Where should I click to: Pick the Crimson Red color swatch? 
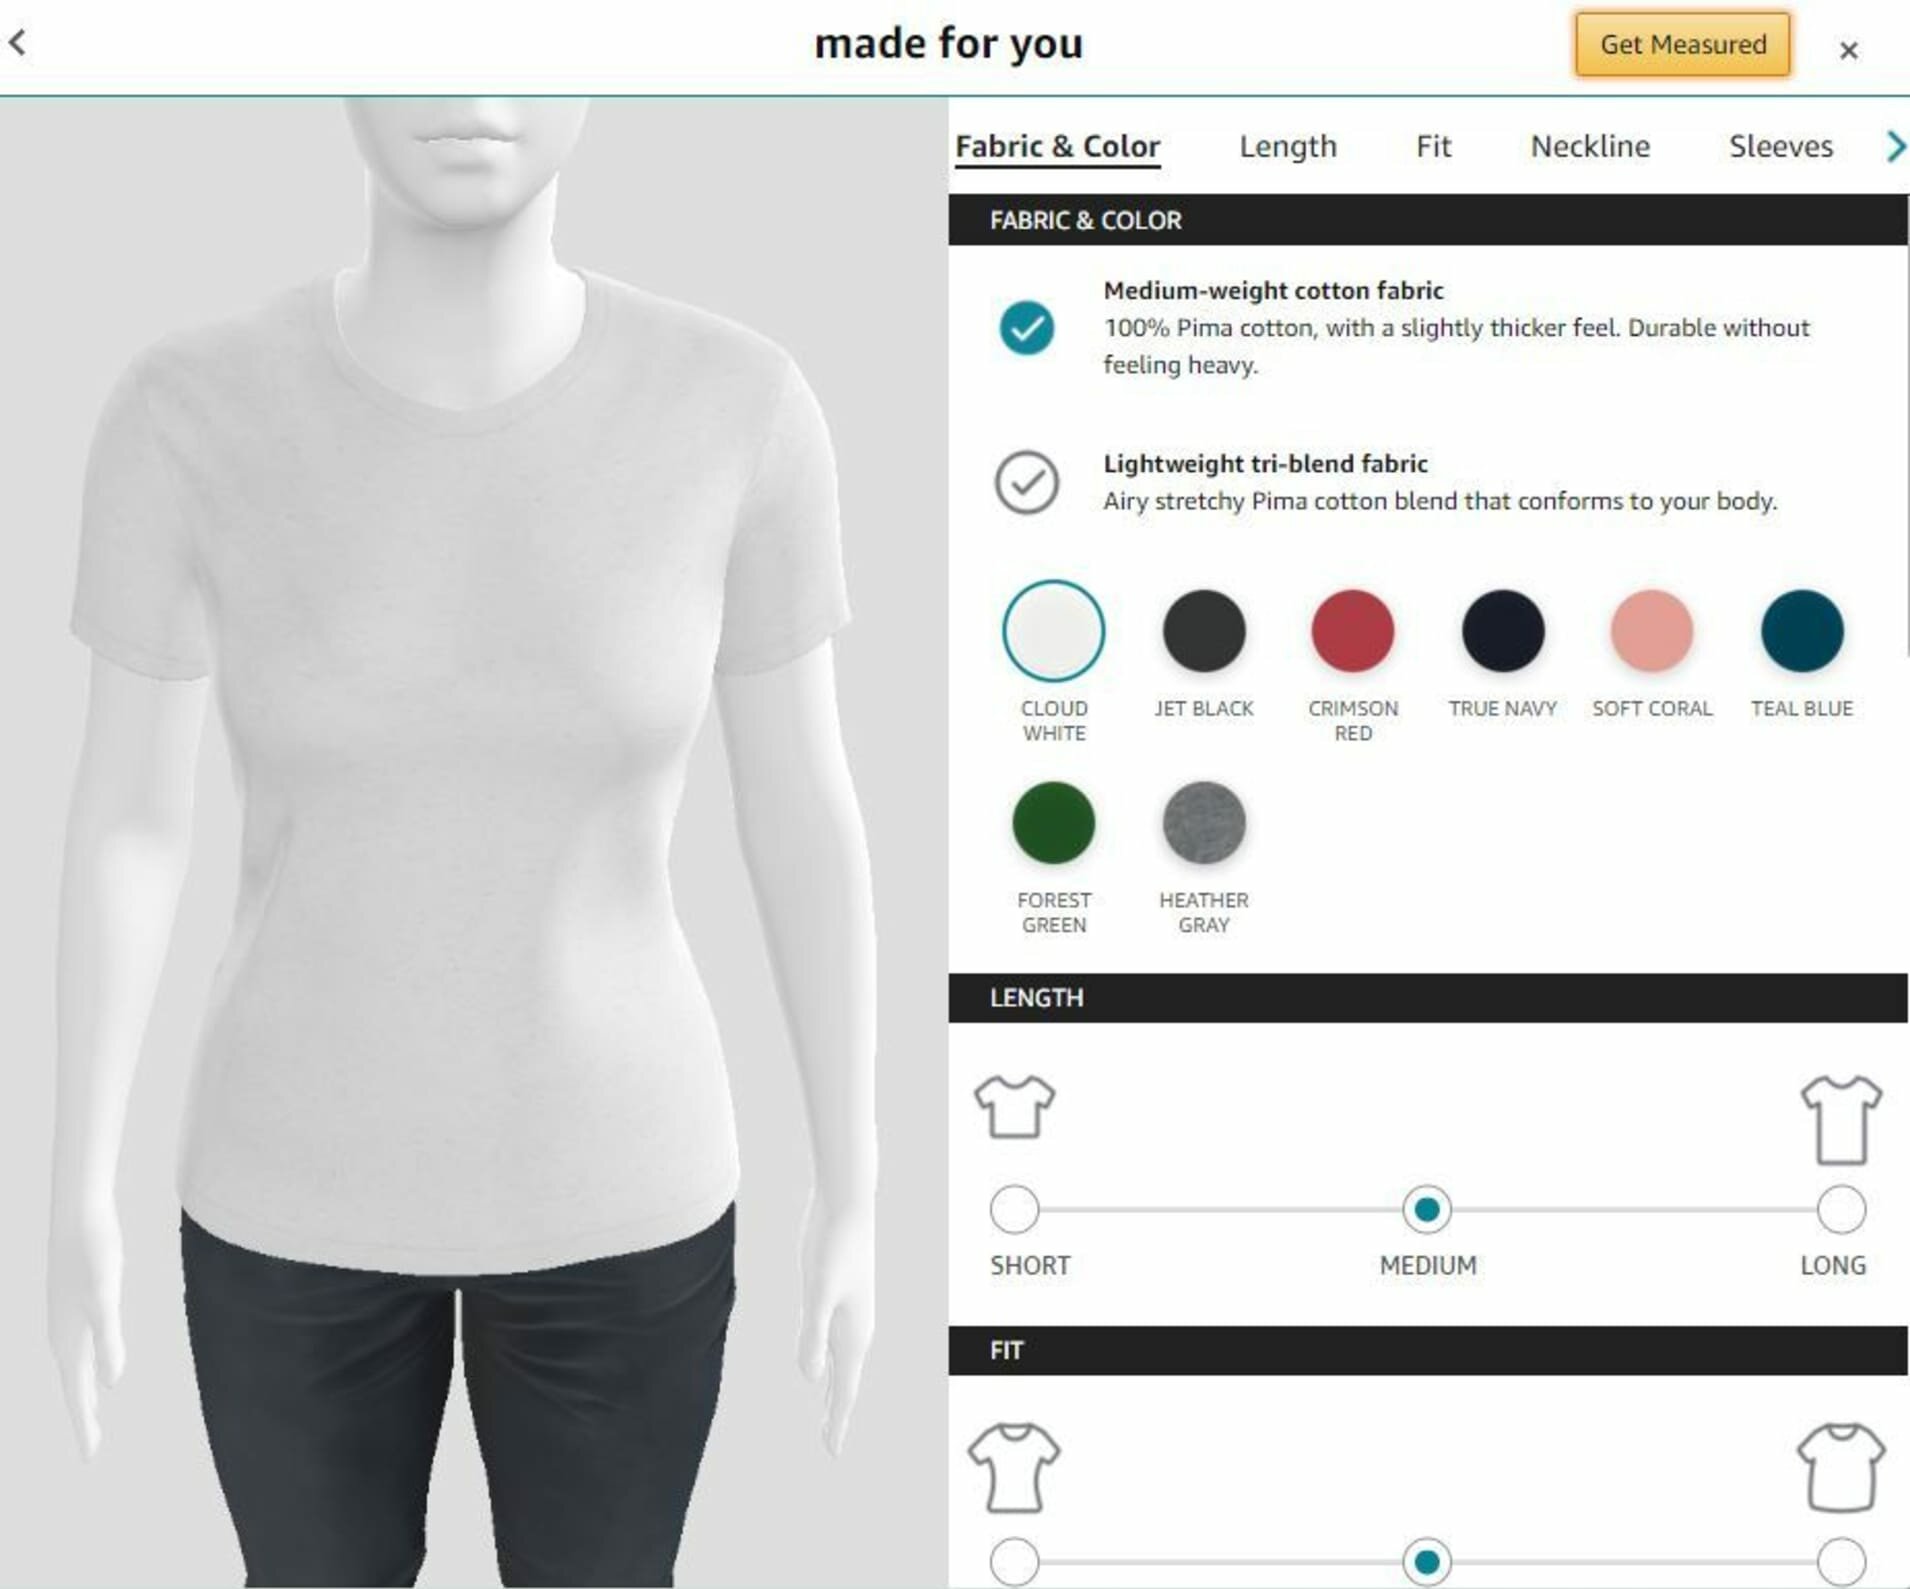pyautogui.click(x=1352, y=631)
